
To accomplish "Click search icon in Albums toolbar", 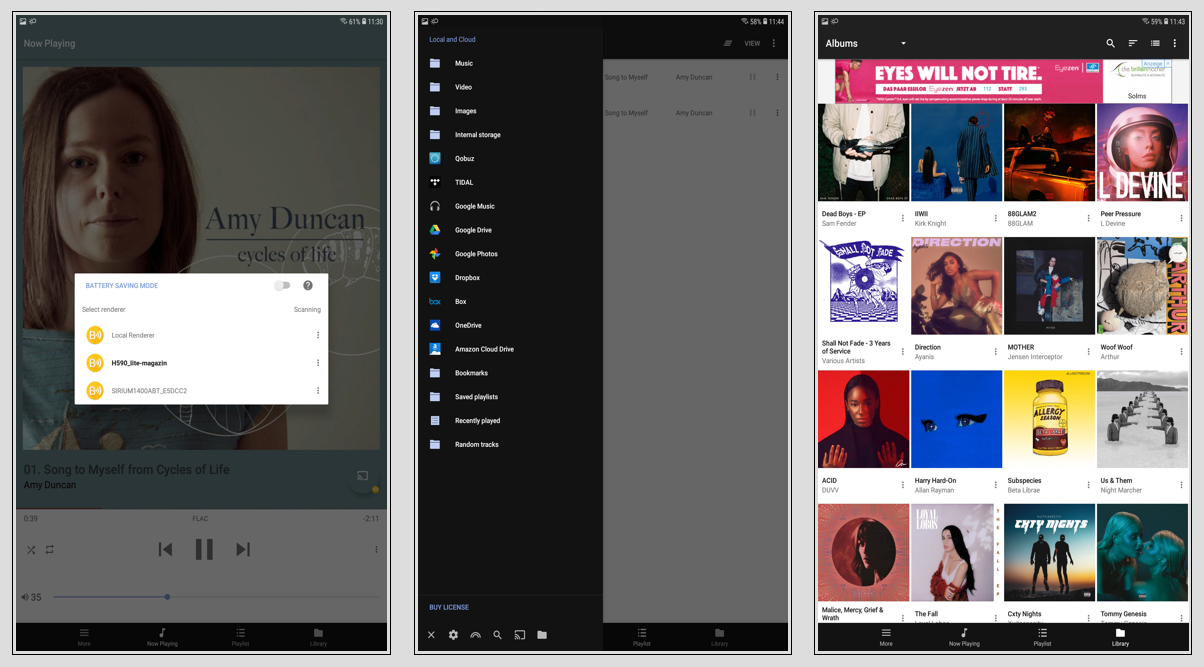I will coord(1110,44).
